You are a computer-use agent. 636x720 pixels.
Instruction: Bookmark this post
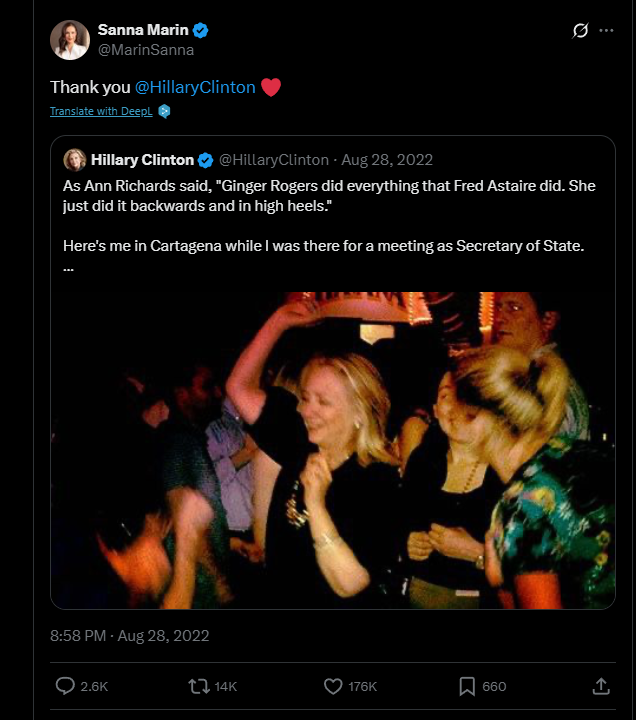pyautogui.click(x=466, y=686)
